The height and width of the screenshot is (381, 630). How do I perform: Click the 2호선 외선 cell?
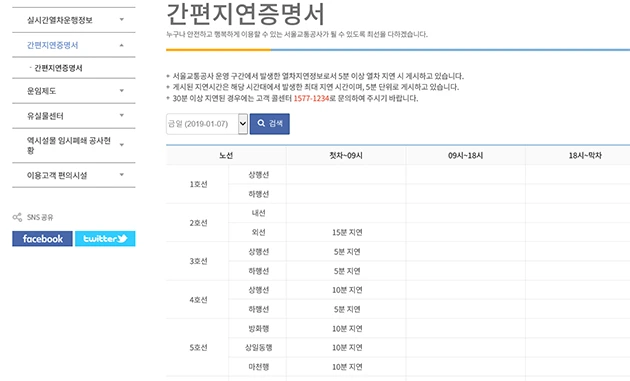pyautogui.click(x=258, y=232)
